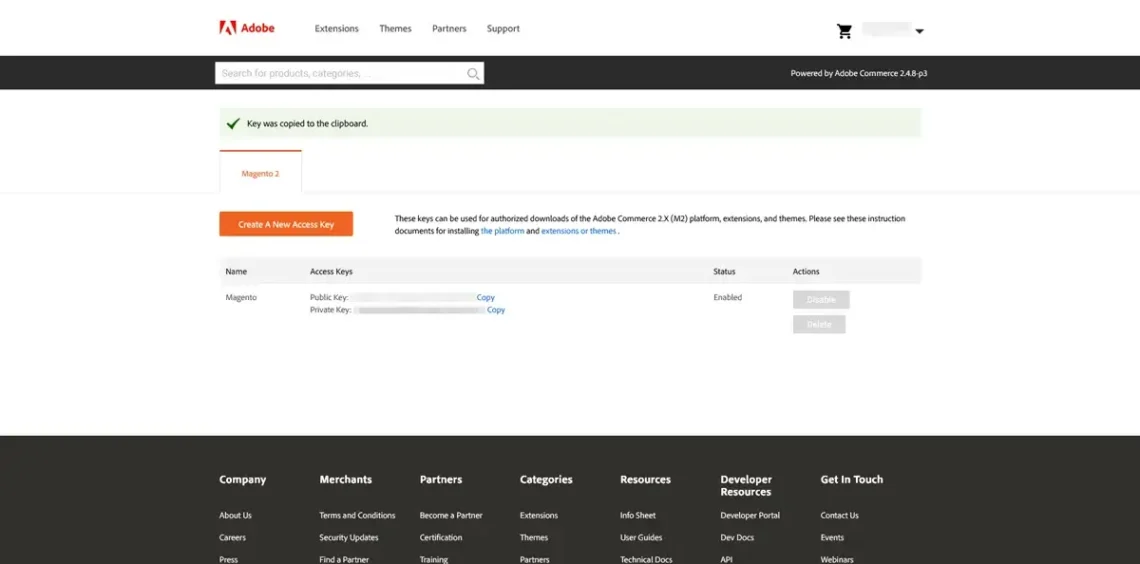This screenshot has height=564, width=1140.
Task: Open the shopping cart
Action: pos(844,31)
